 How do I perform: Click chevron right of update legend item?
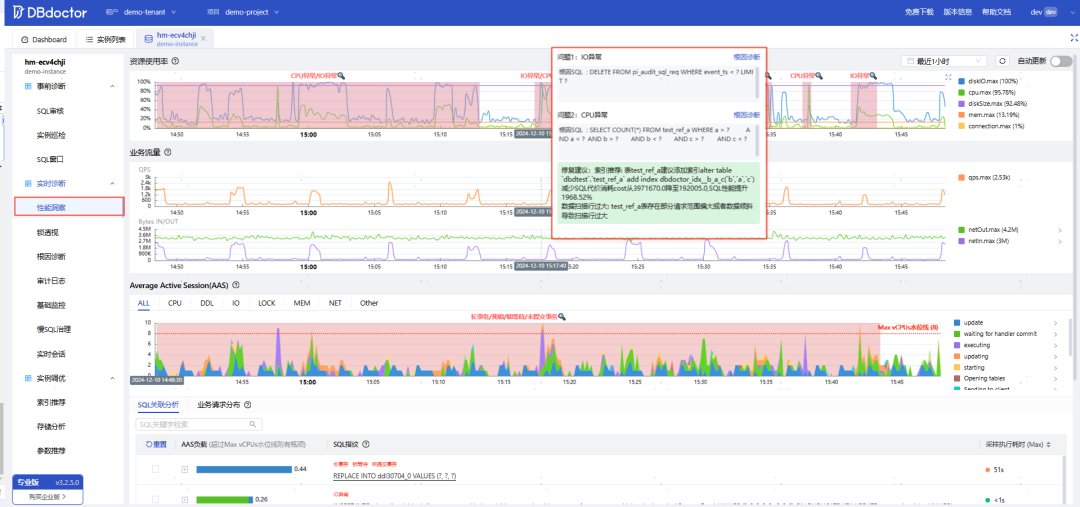(1055, 322)
